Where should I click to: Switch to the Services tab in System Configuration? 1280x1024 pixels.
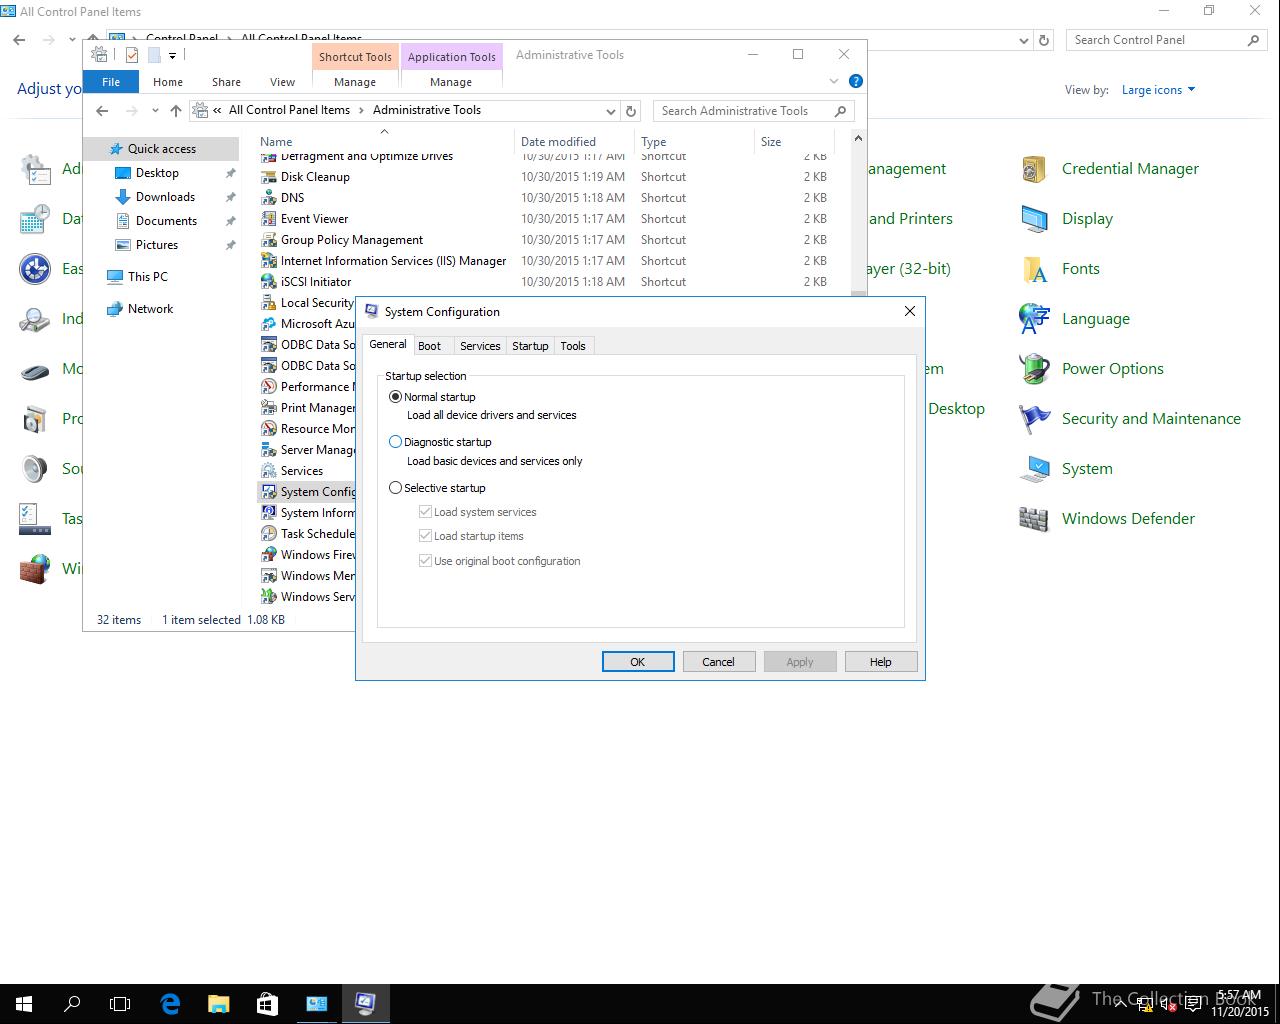[x=480, y=346]
